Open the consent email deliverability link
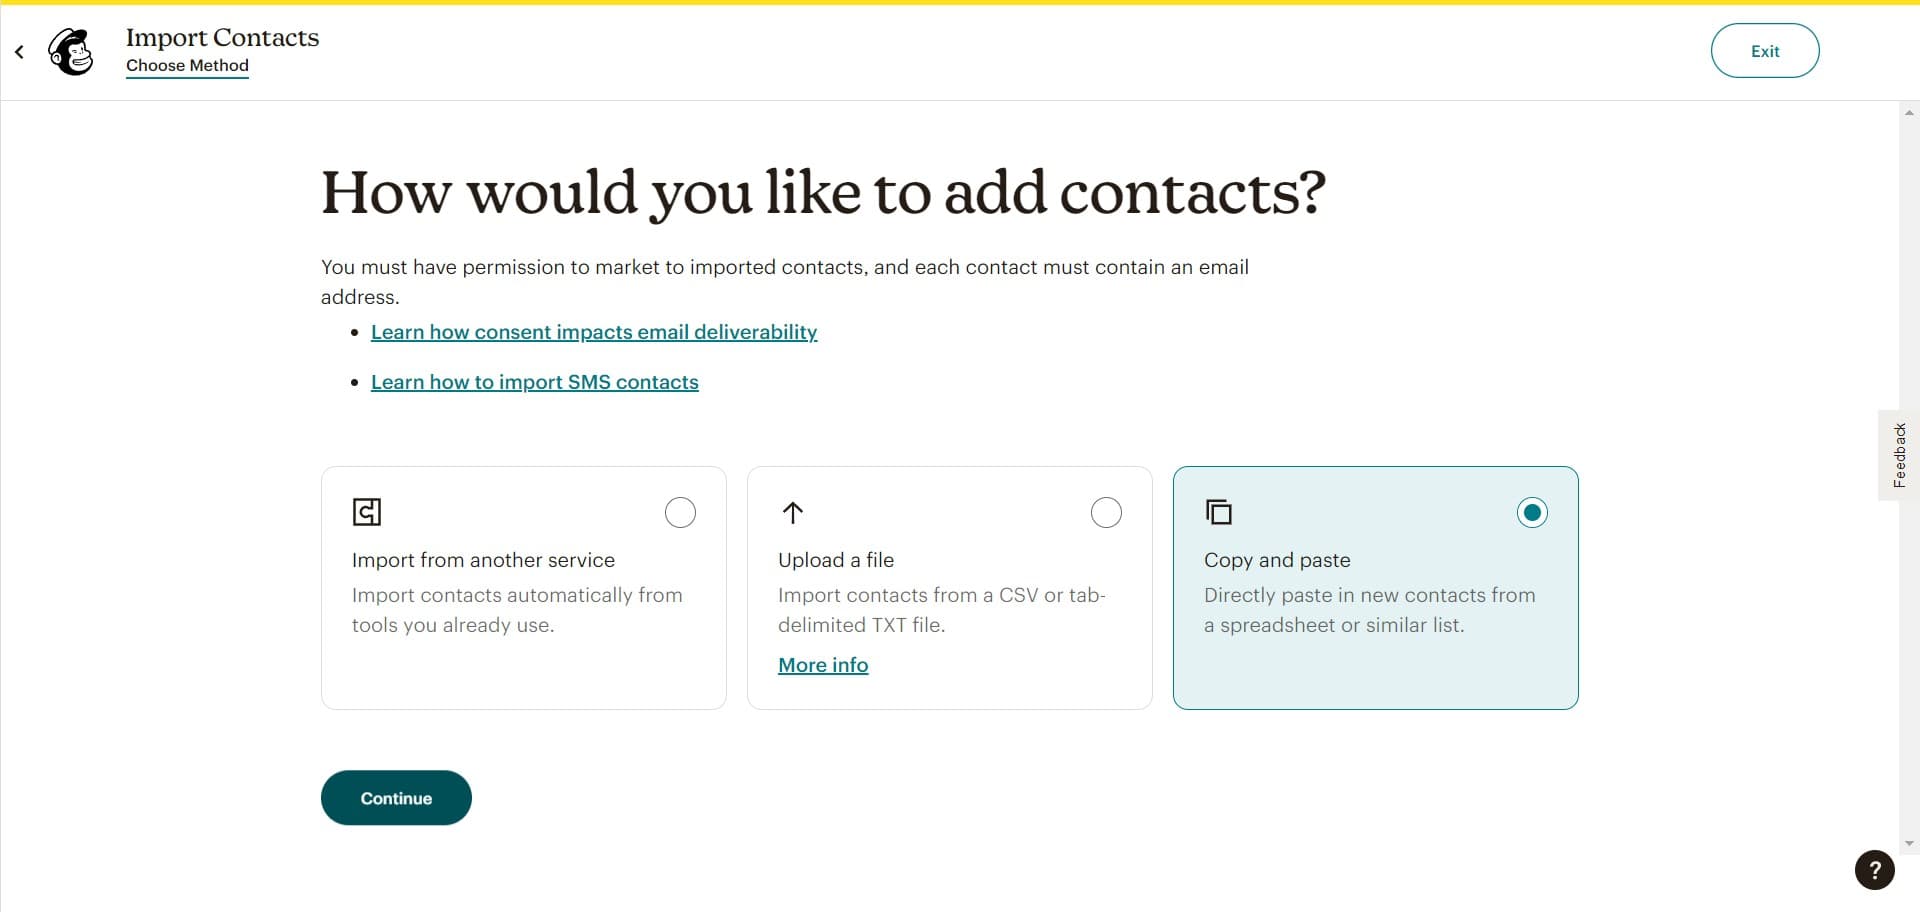The image size is (1920, 912). 594,332
